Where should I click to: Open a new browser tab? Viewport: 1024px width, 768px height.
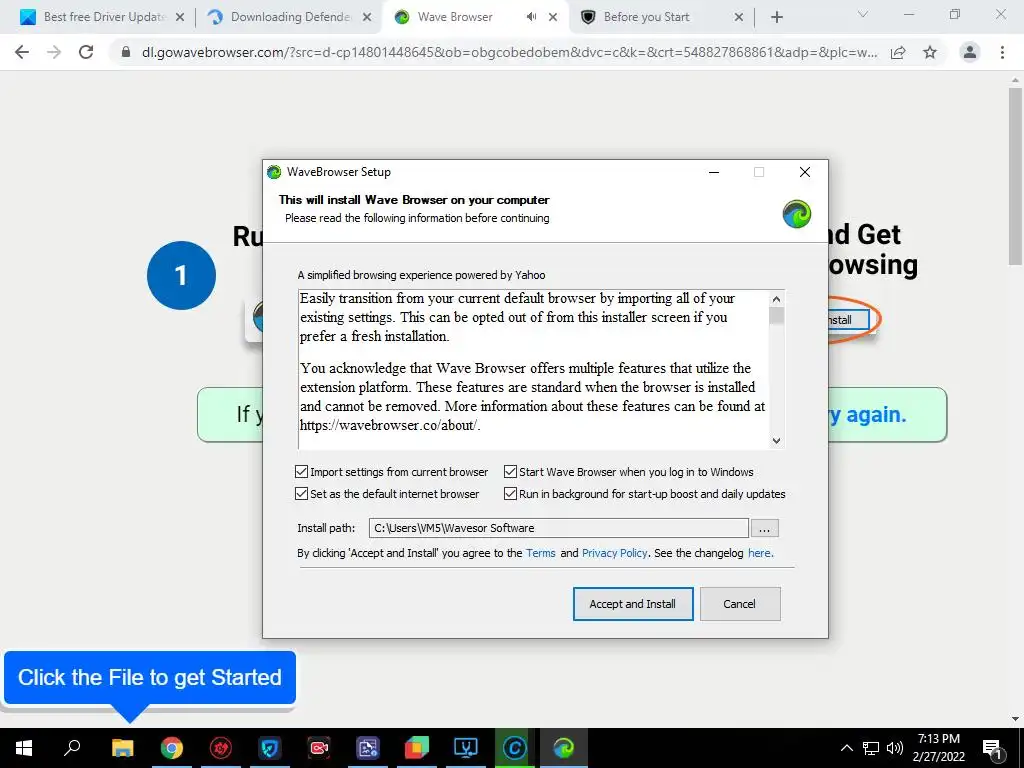pyautogui.click(x=776, y=17)
